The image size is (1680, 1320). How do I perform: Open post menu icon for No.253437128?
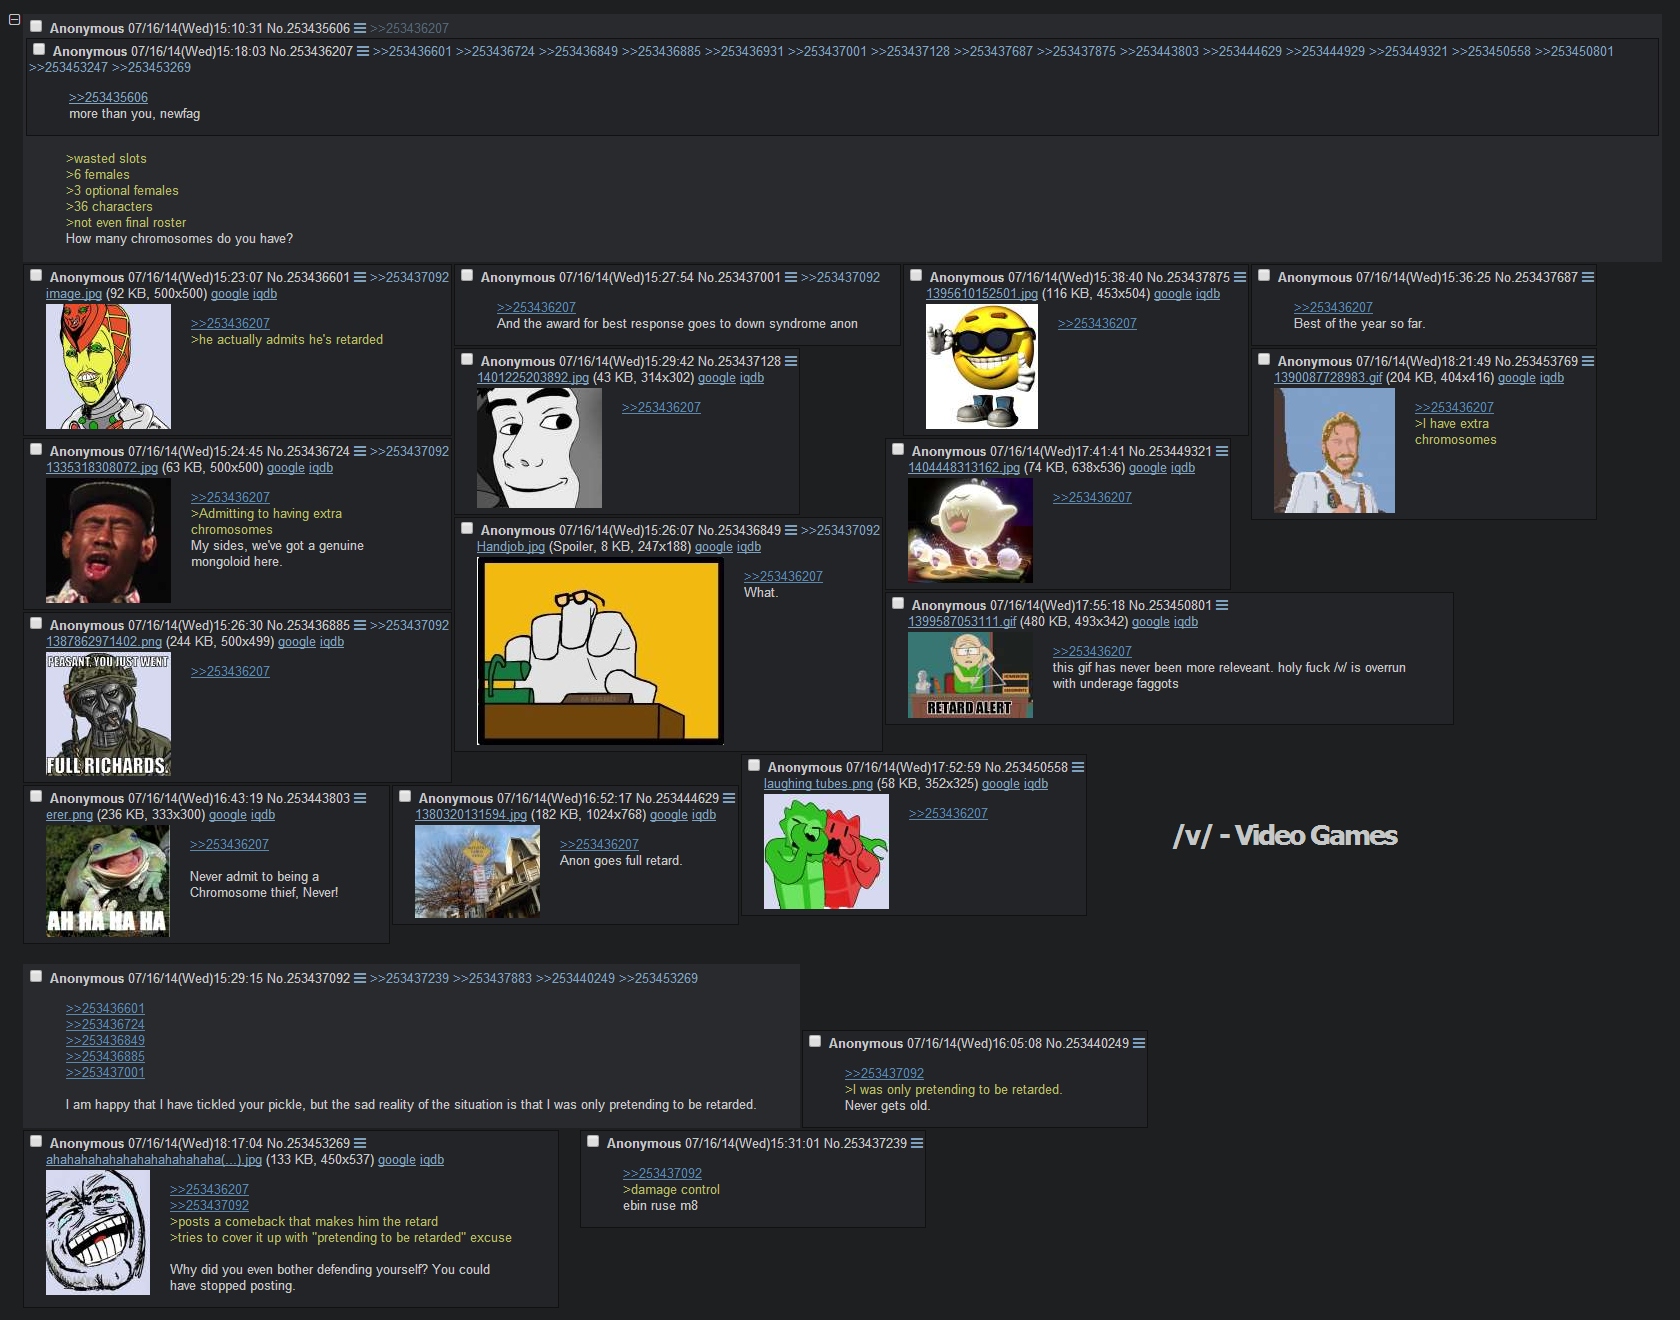(791, 361)
